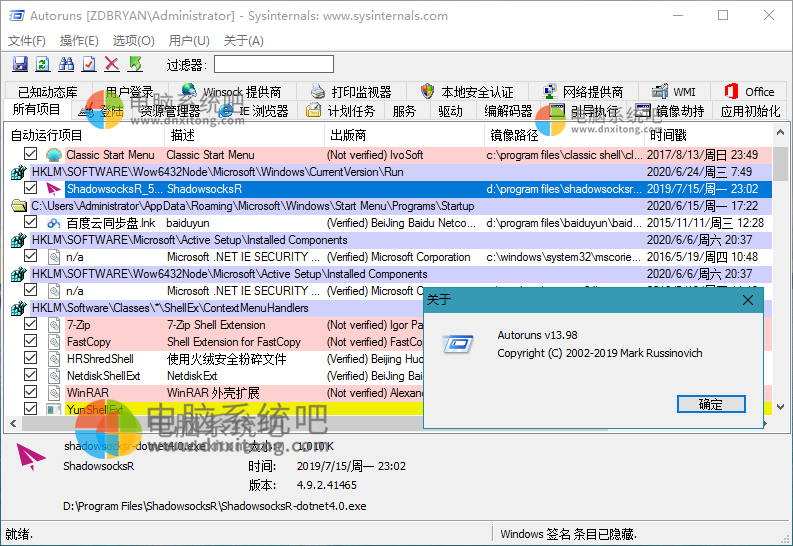
Task: Switch to the Office tab
Action: pyautogui.click(x=749, y=92)
